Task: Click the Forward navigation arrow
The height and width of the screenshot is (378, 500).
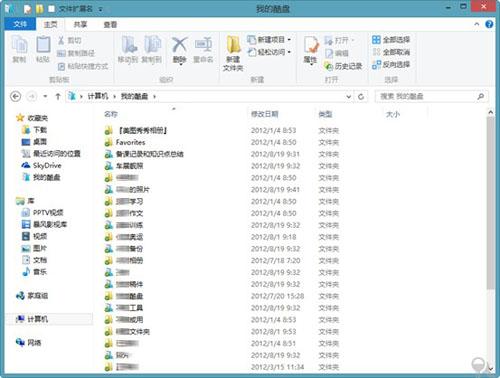Action: click(x=31, y=97)
